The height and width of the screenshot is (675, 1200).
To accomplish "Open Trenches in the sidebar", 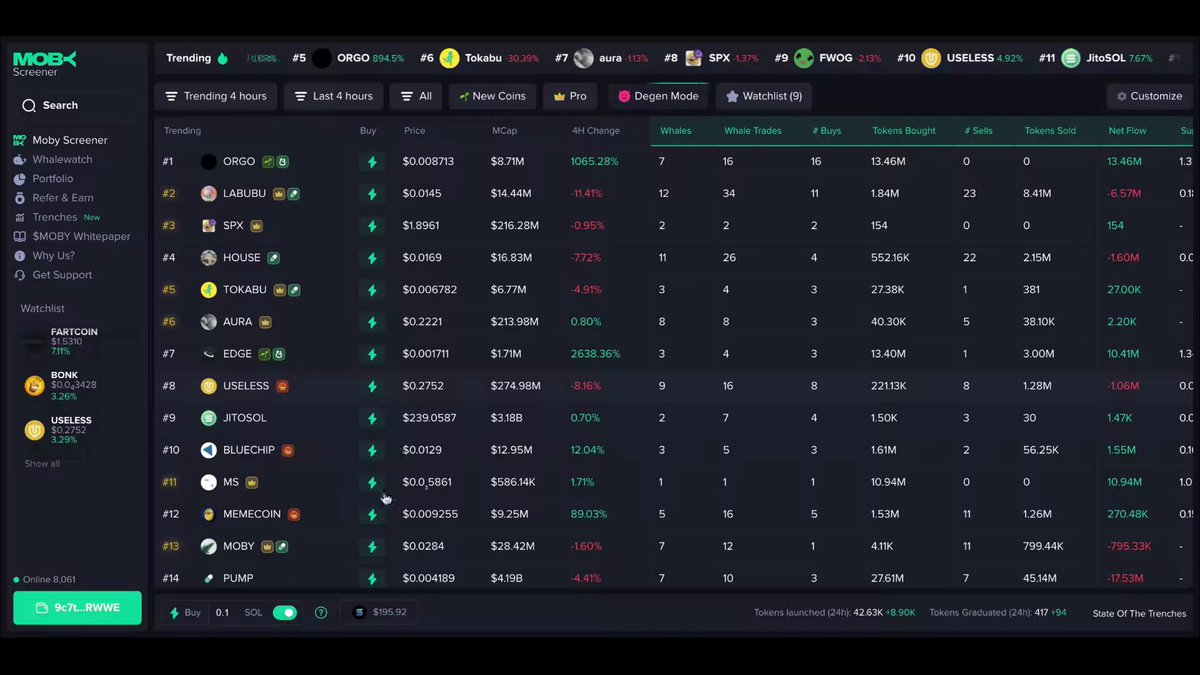I will pyautogui.click(x=55, y=217).
